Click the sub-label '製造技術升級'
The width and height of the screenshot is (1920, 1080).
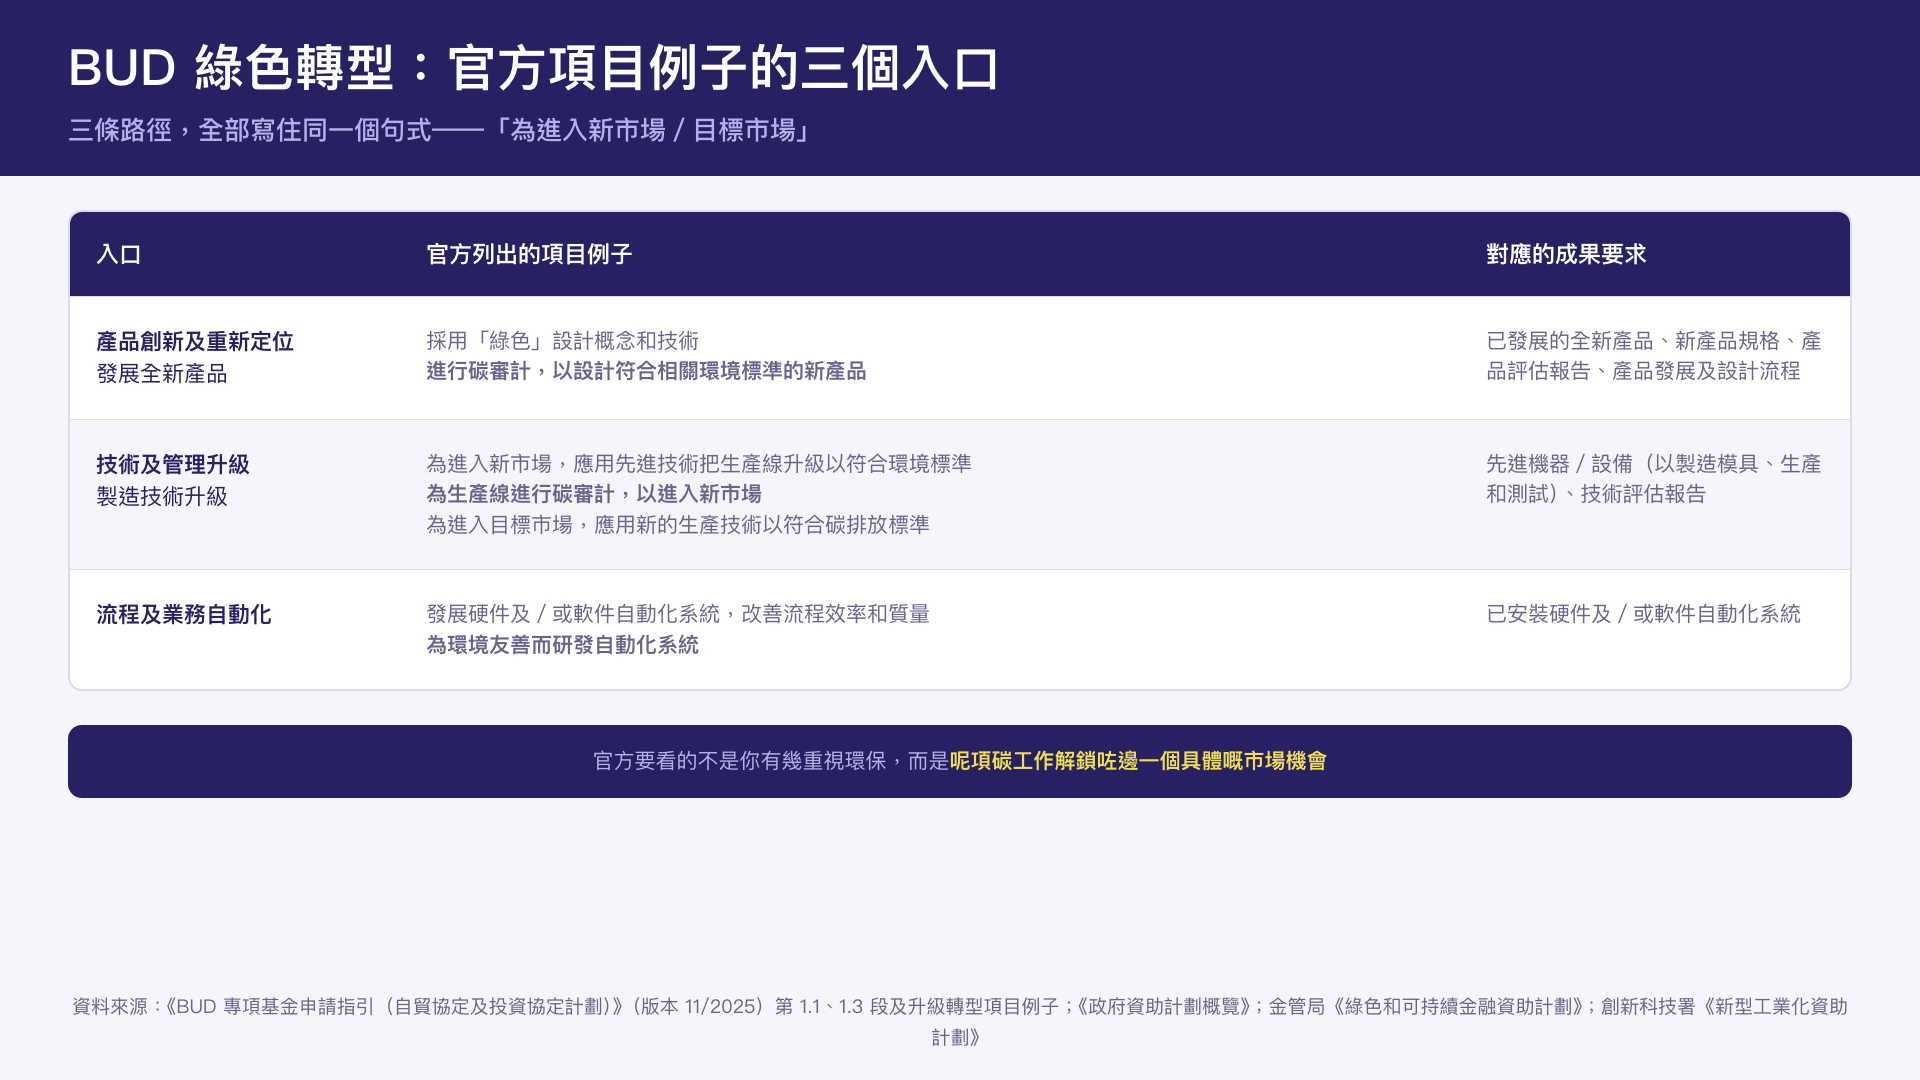162,497
